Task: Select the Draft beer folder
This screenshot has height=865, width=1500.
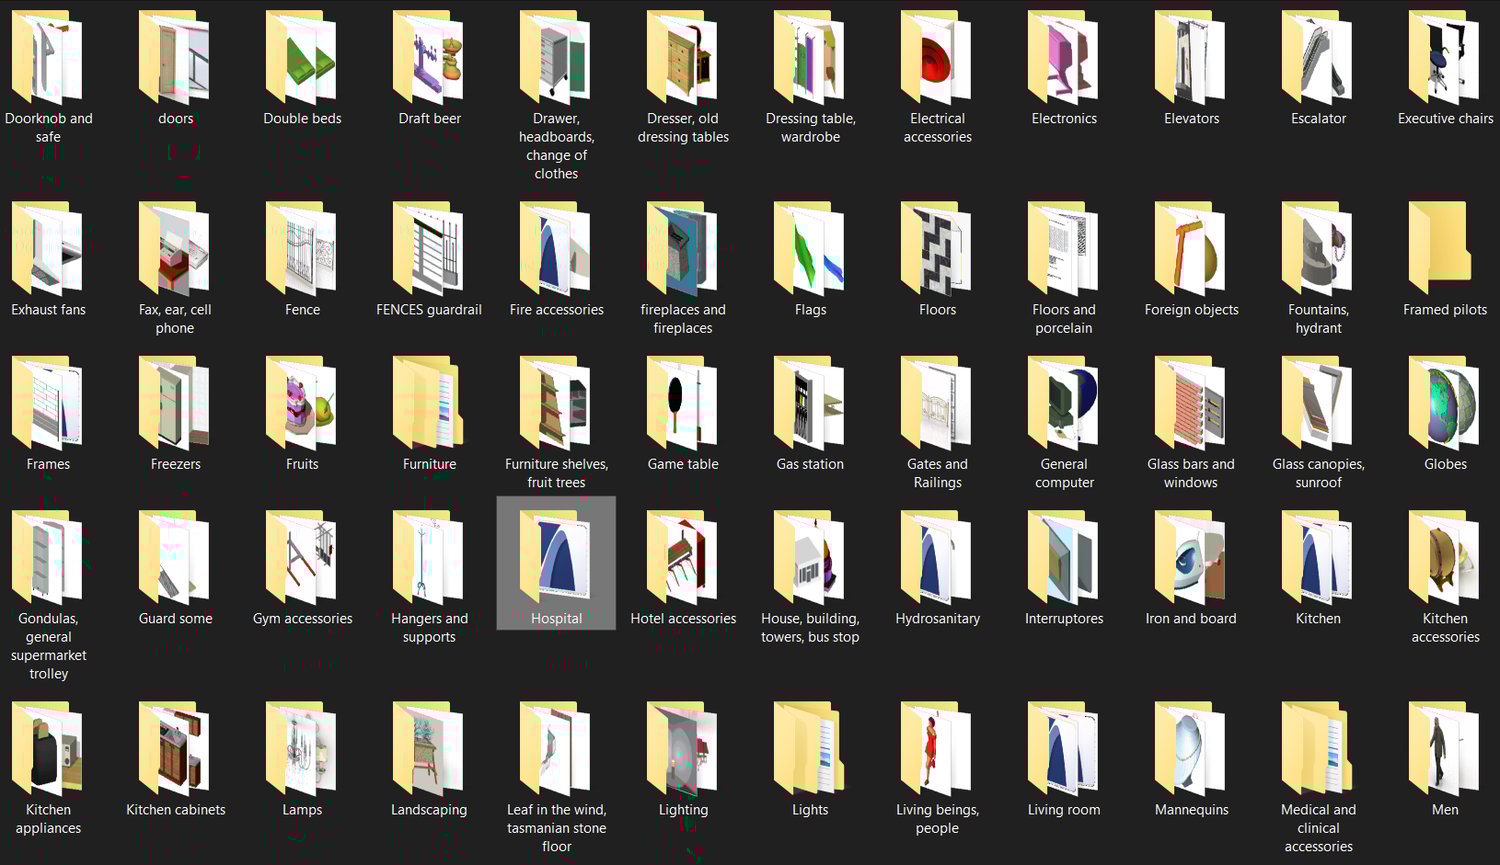Action: point(429,57)
